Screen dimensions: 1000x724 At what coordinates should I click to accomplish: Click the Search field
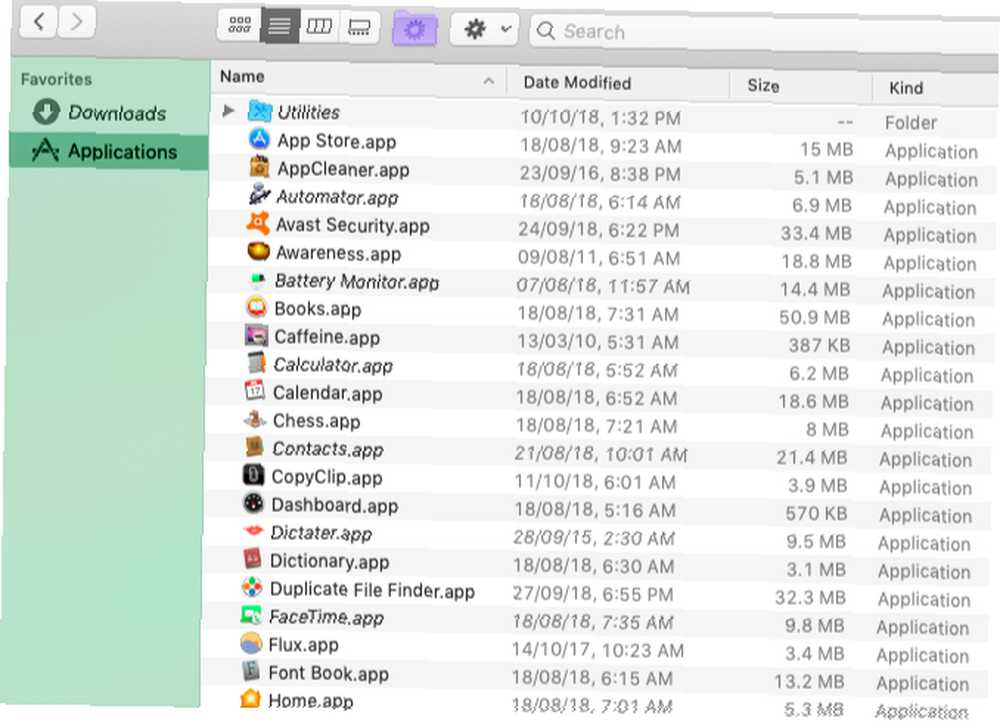coord(764,32)
